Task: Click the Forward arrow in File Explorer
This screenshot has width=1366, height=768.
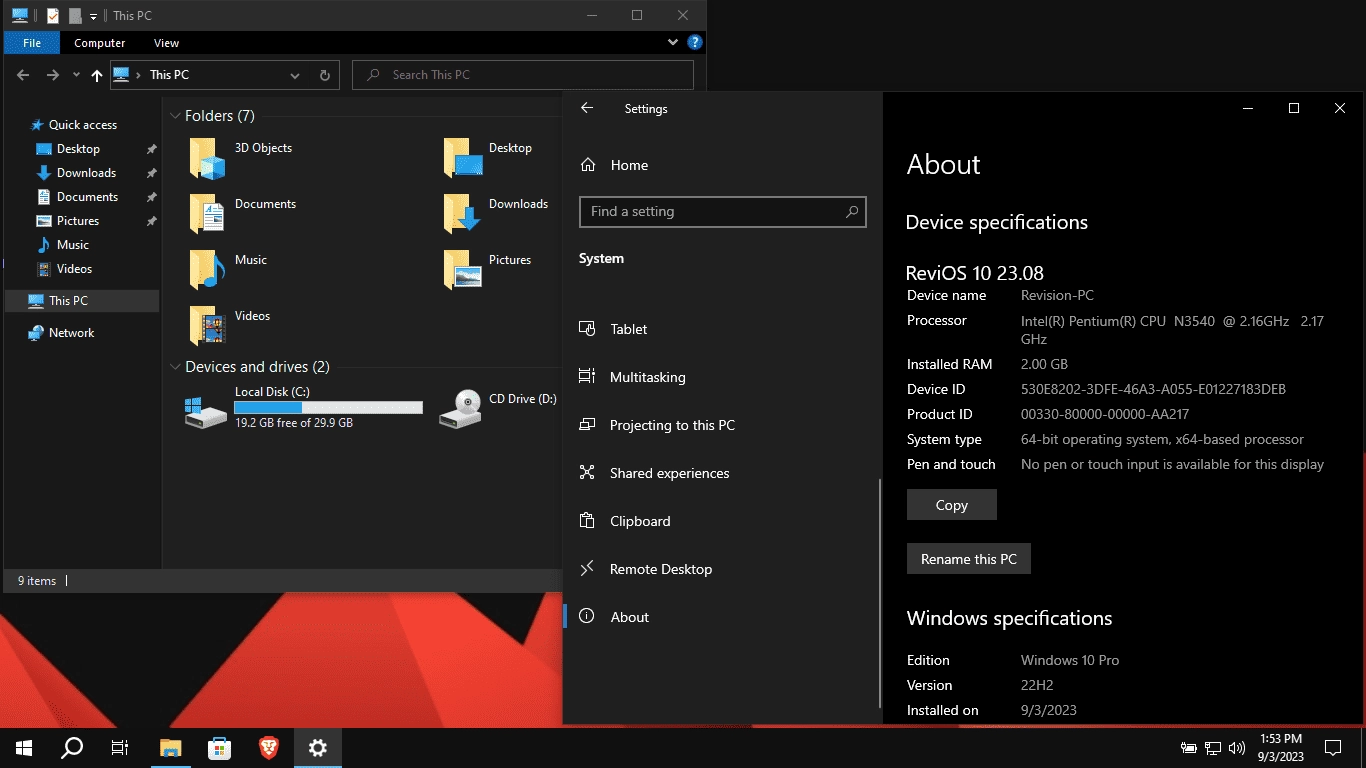Action: pos(52,75)
